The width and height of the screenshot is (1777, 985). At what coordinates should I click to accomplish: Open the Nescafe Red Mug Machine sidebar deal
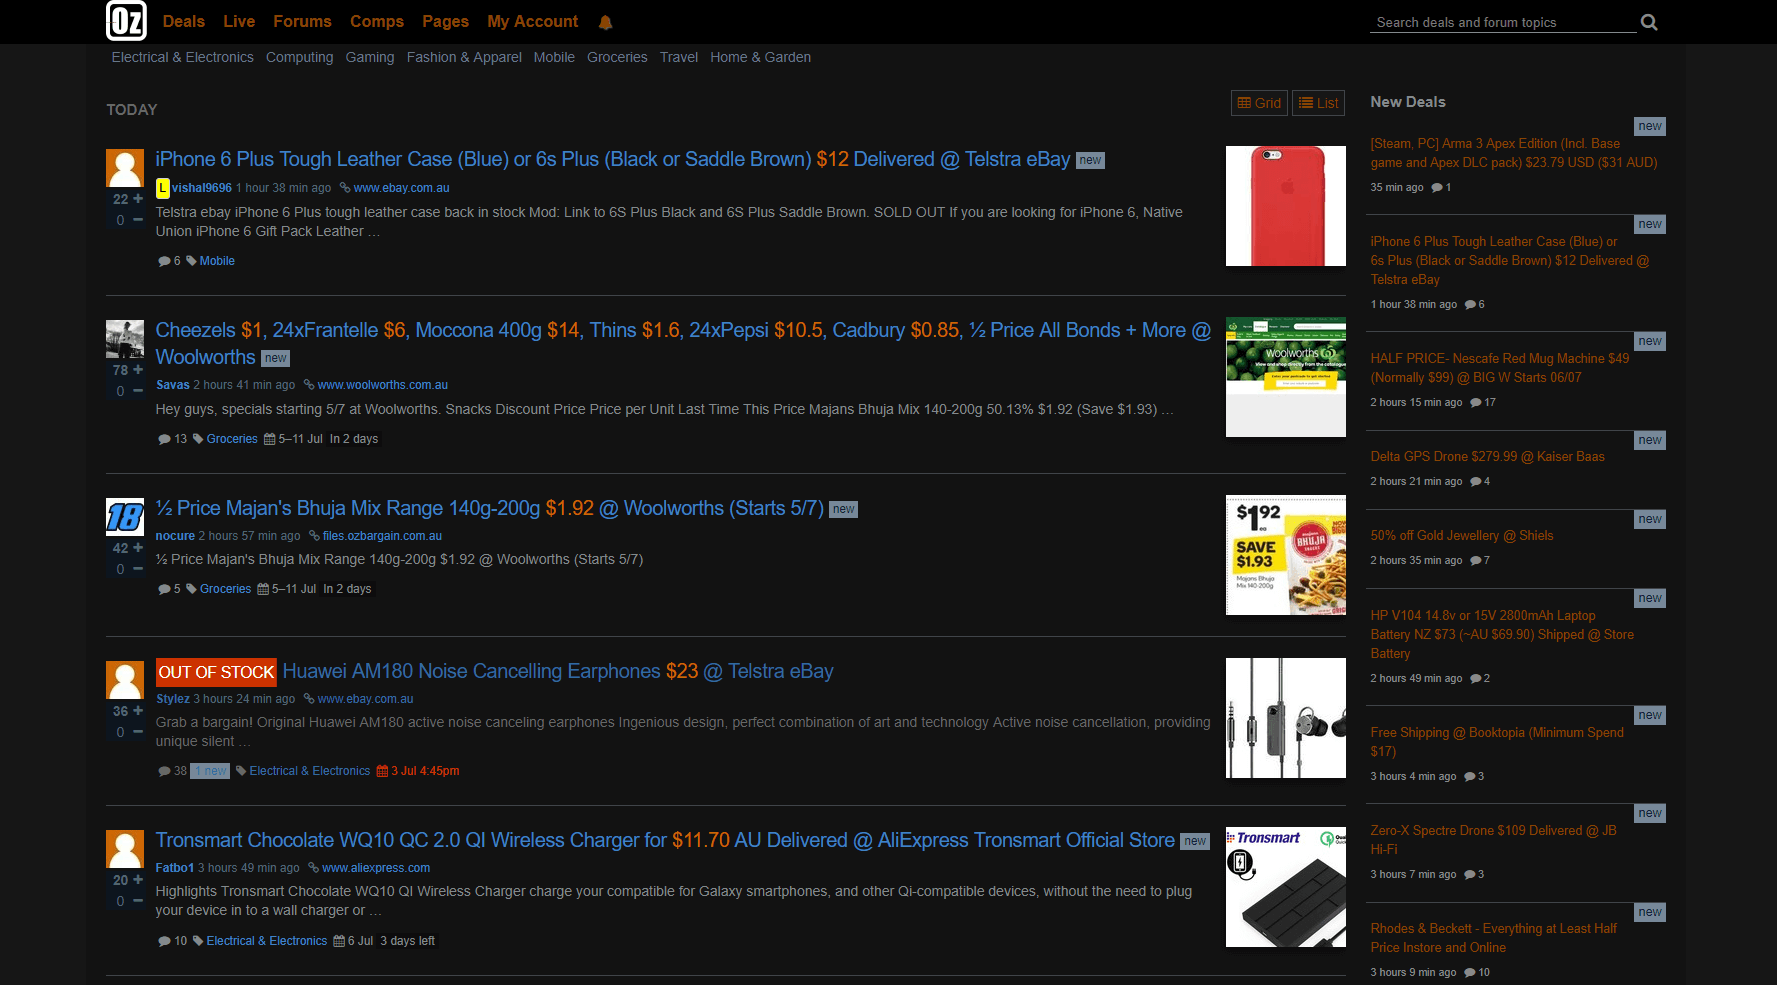[x=1499, y=368]
